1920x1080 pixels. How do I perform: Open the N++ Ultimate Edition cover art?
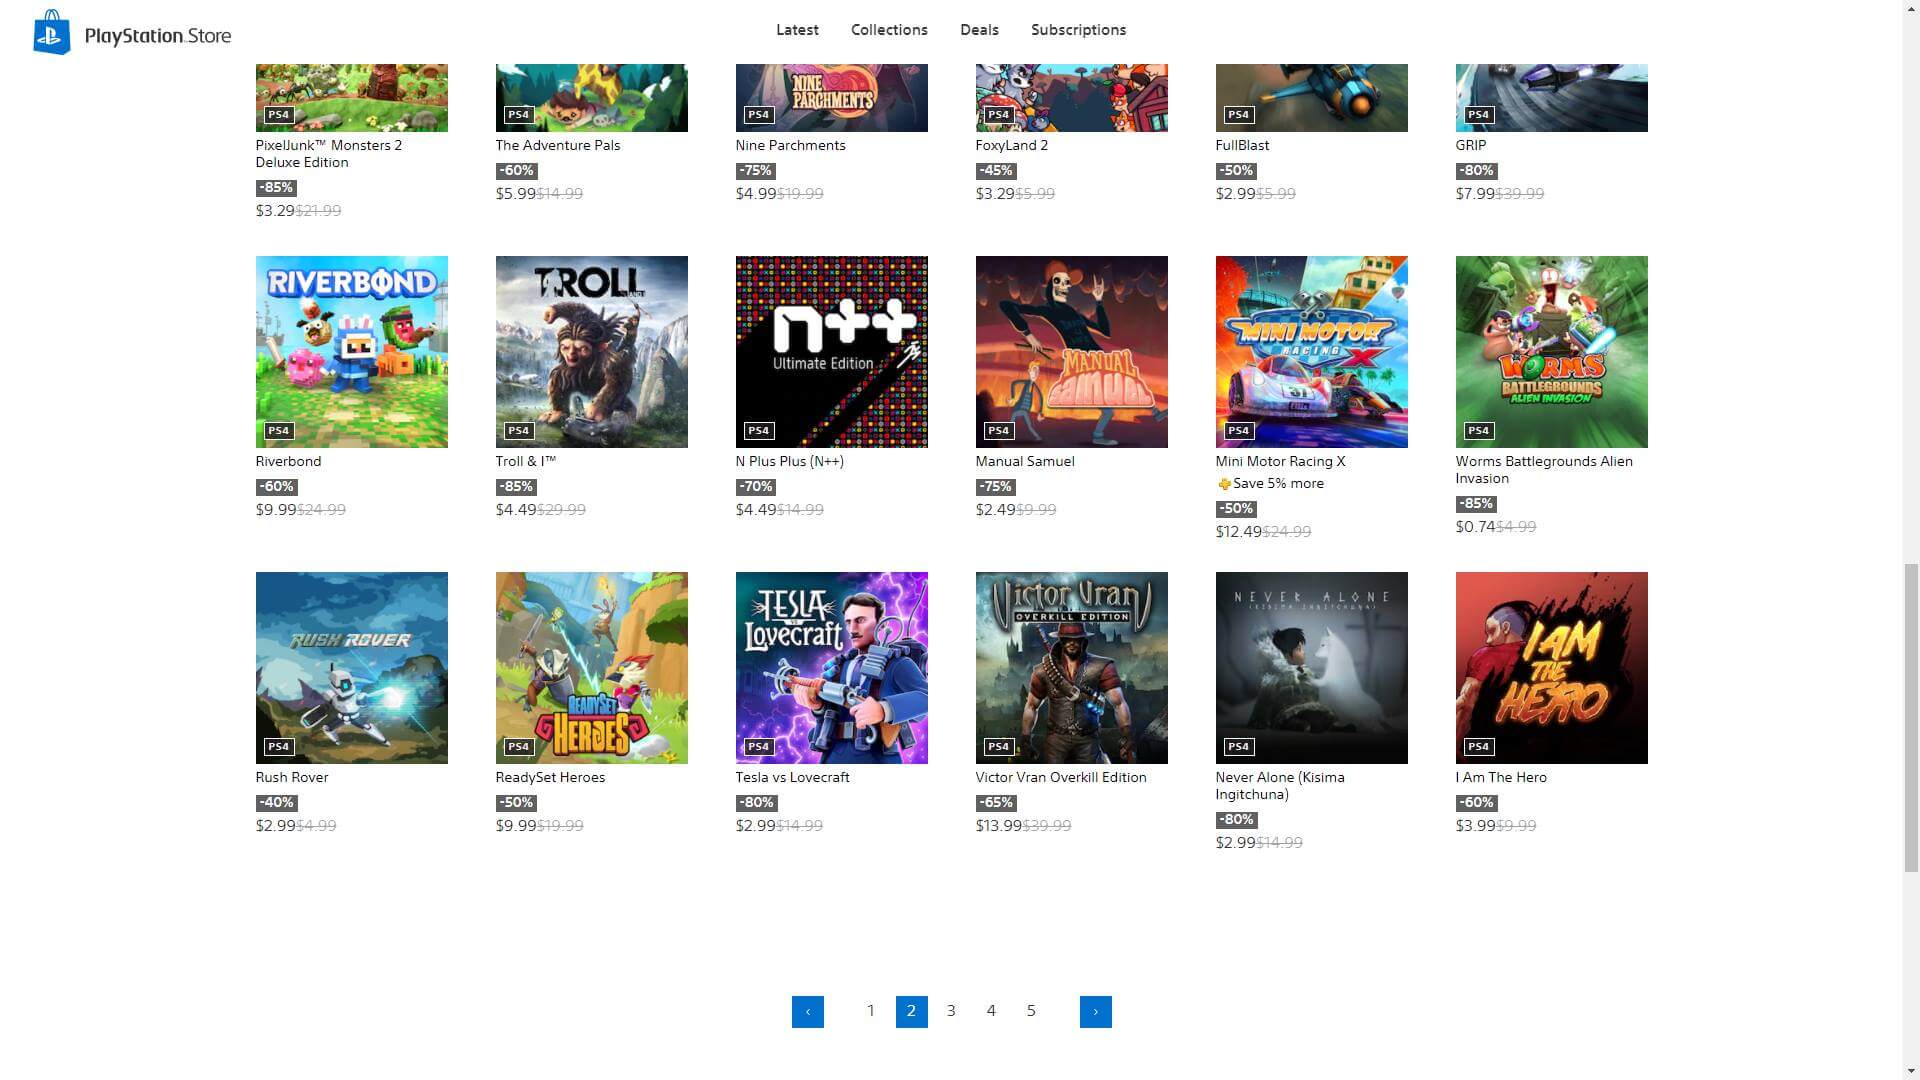(831, 351)
